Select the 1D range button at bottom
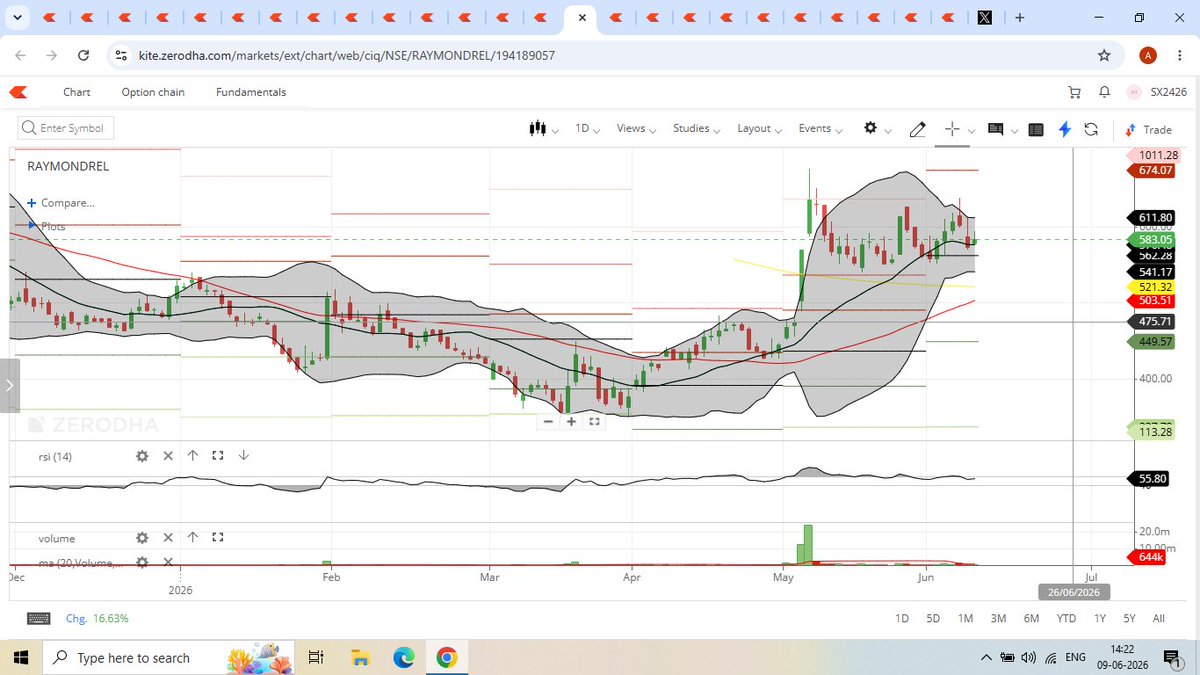The height and width of the screenshot is (675, 1200). point(901,619)
